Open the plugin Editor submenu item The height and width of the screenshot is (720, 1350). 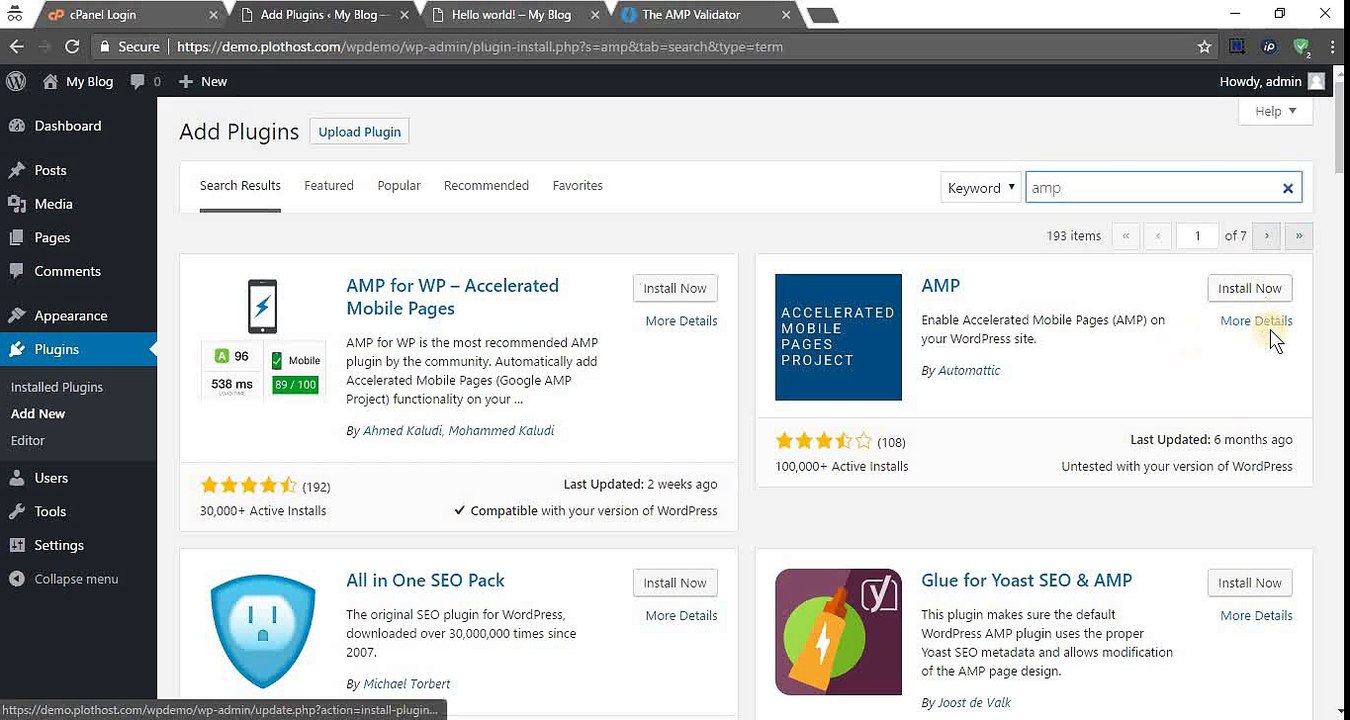[x=28, y=440]
